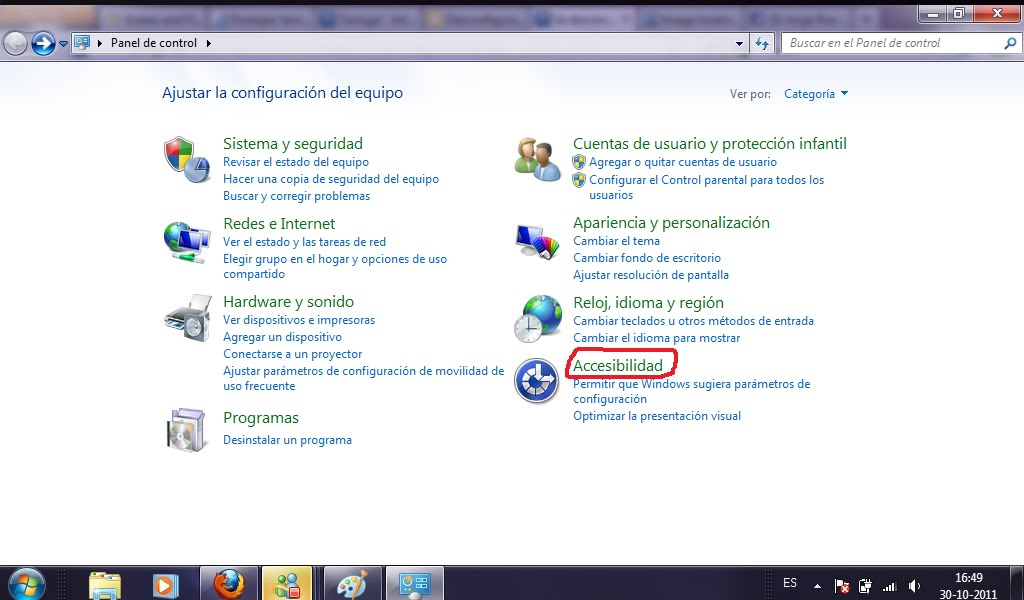Launch Firefox from the taskbar

click(229, 583)
